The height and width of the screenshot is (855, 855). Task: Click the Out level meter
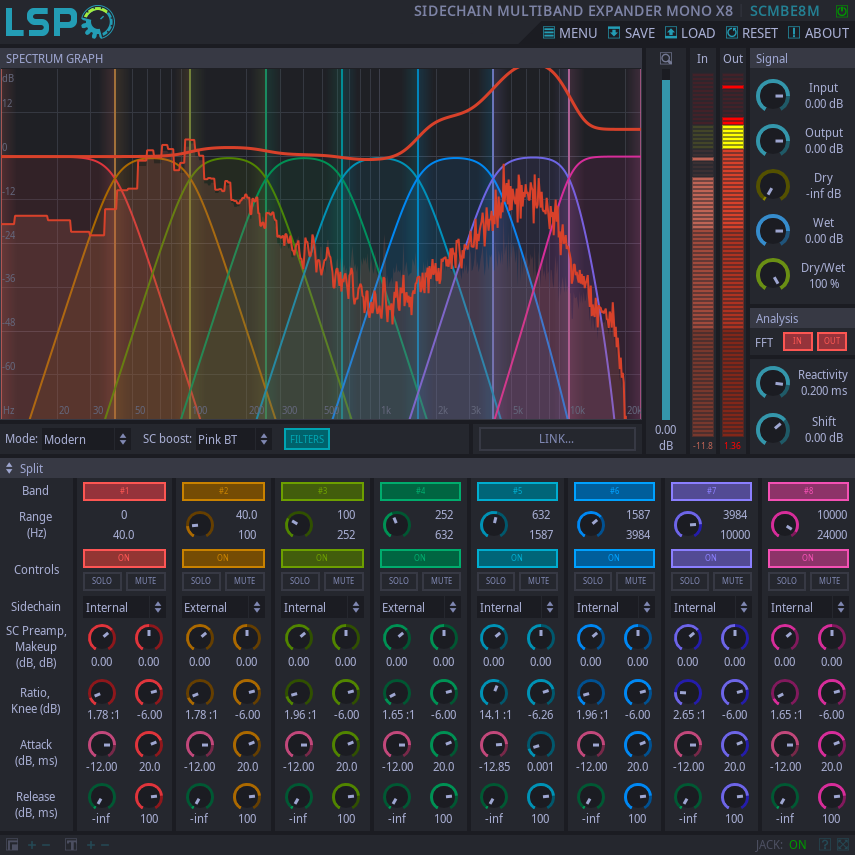coord(733,254)
